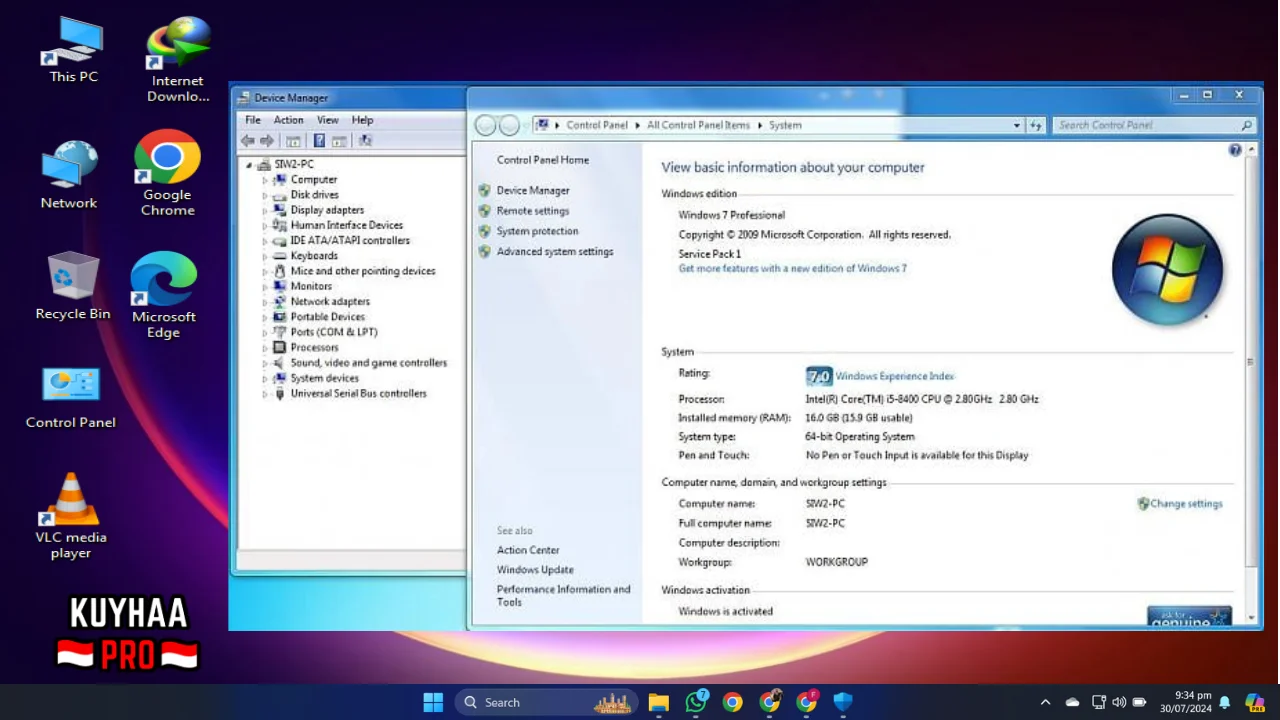Click Change settings for computer name

pos(1186,504)
